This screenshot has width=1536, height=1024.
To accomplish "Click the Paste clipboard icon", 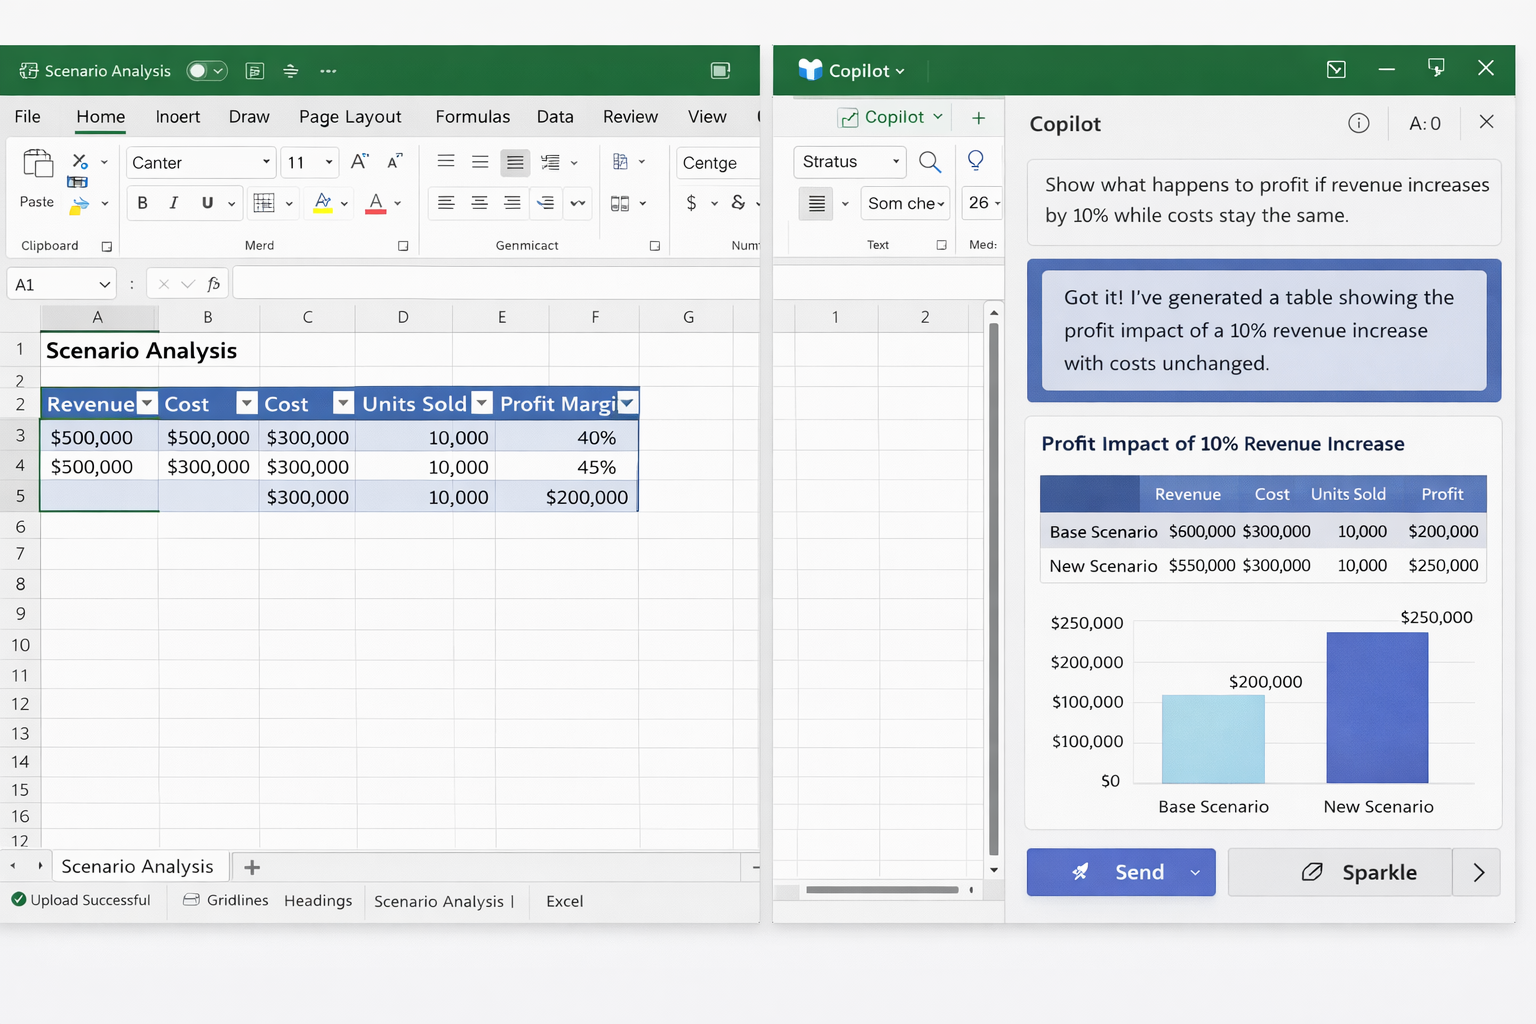I will tap(37, 165).
